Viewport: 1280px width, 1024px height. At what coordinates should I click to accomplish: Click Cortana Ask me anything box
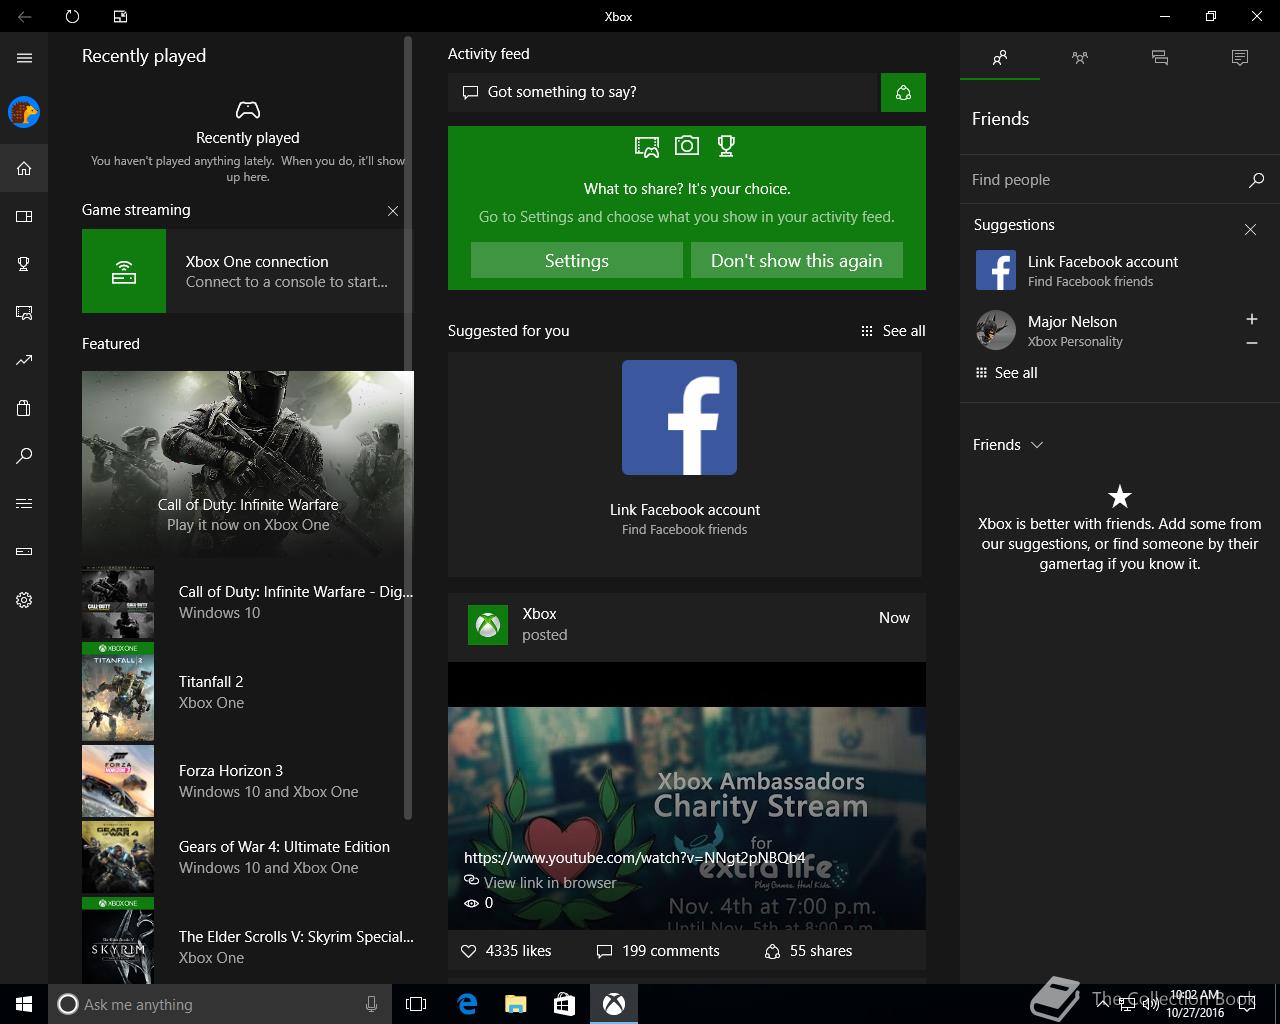[x=218, y=1004]
